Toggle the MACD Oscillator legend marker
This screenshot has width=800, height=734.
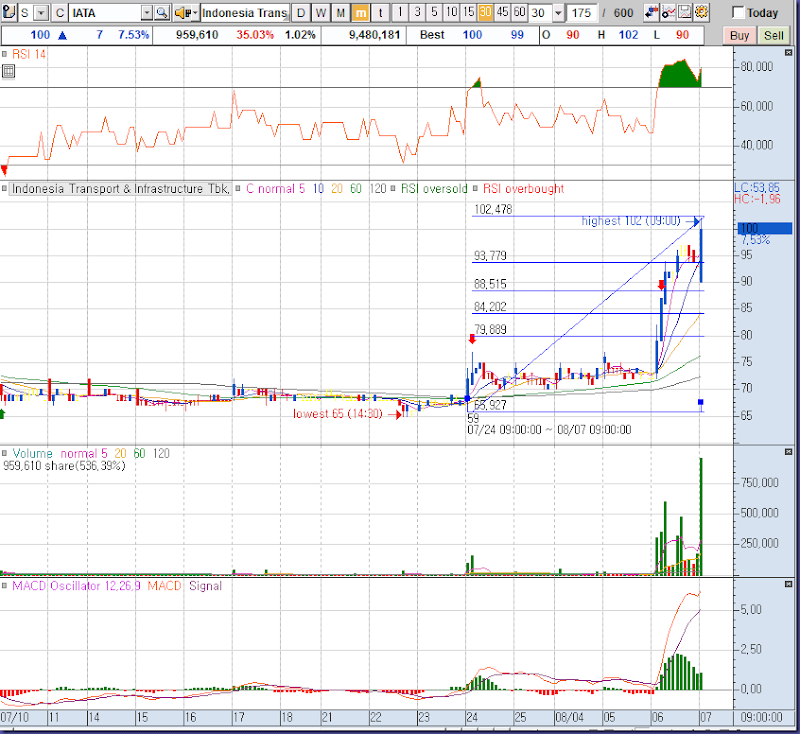(x=5, y=586)
